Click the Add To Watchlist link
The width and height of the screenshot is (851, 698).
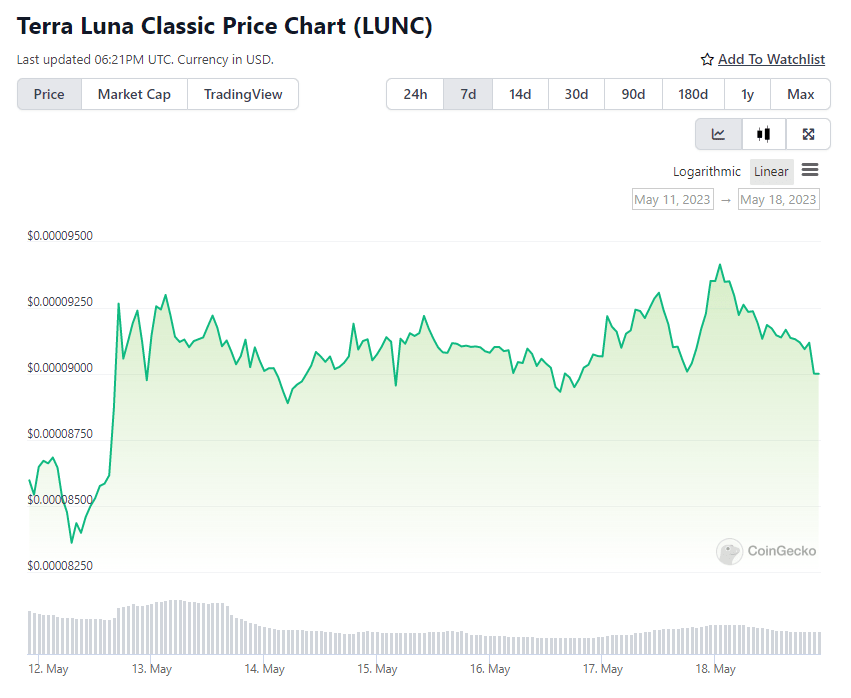[x=771, y=60]
